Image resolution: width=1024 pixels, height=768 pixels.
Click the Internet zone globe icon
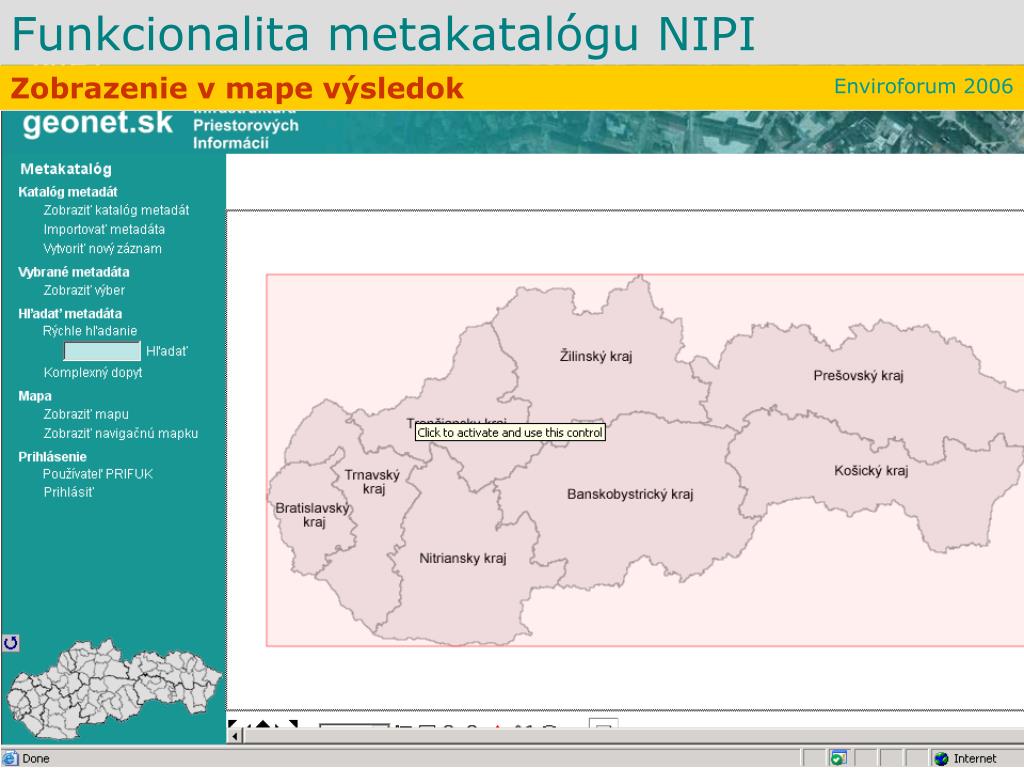[x=940, y=758]
